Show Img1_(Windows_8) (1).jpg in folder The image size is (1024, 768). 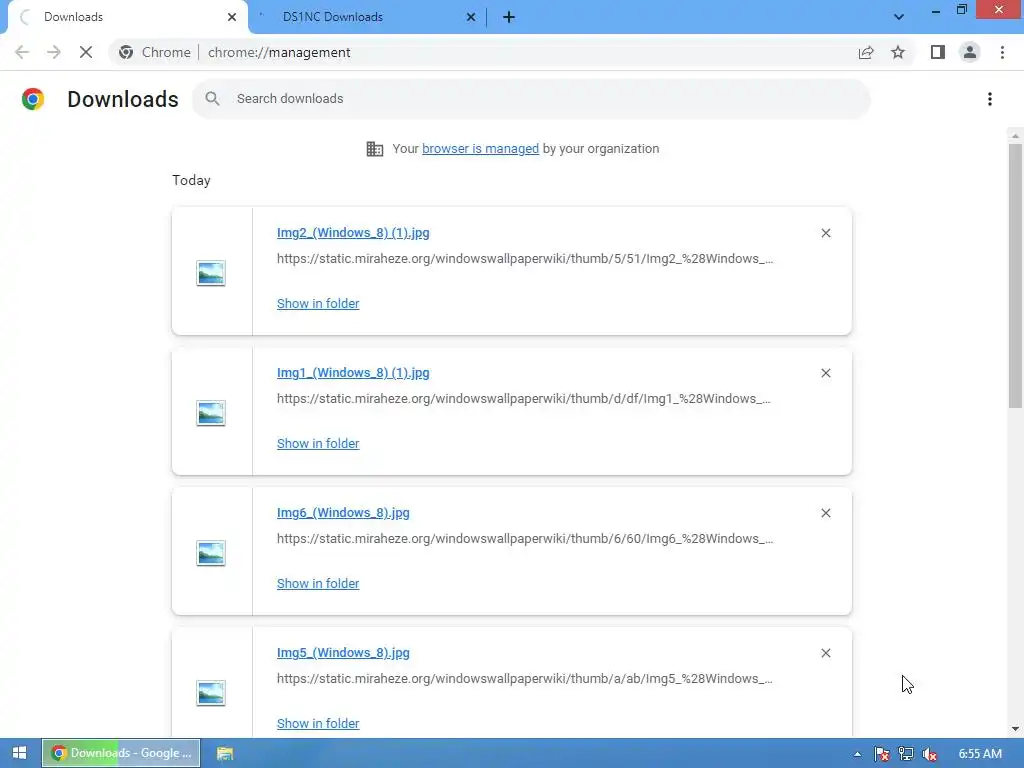click(318, 443)
